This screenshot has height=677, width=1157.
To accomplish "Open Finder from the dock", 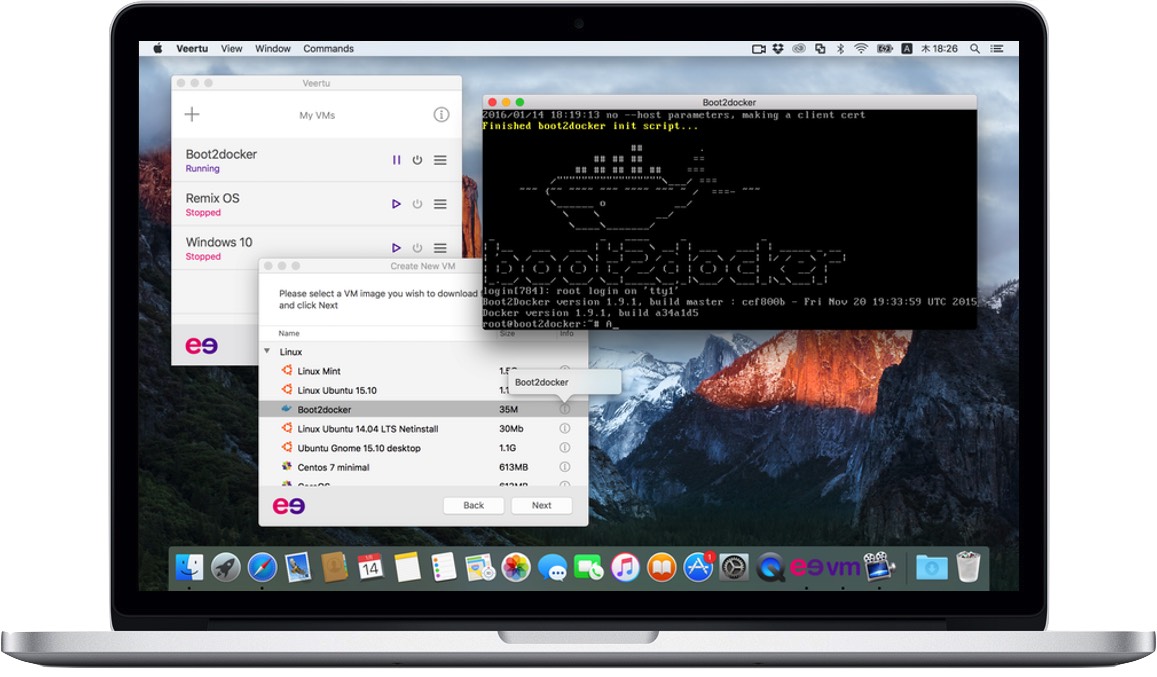I will coord(190,568).
